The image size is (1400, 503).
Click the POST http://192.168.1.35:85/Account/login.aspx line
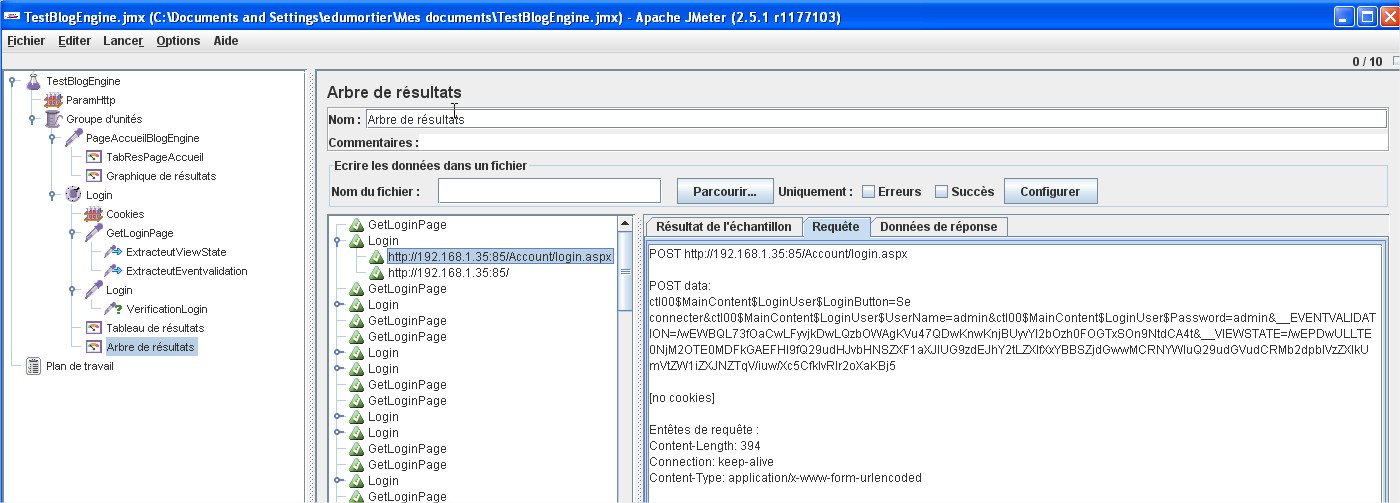coord(778,254)
